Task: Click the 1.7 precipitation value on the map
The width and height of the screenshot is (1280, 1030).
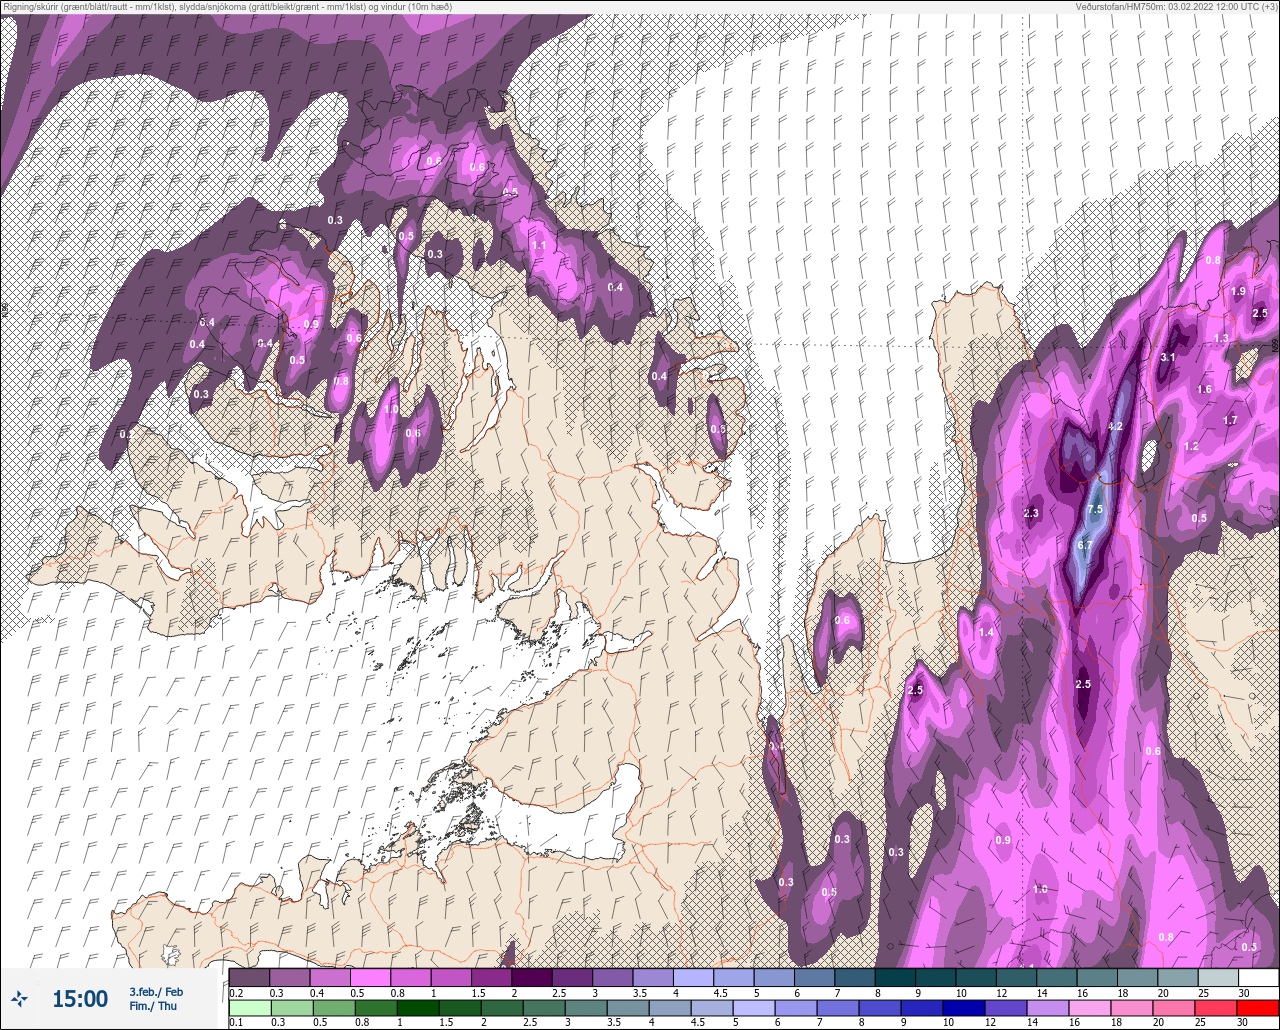Action: 1230,420
